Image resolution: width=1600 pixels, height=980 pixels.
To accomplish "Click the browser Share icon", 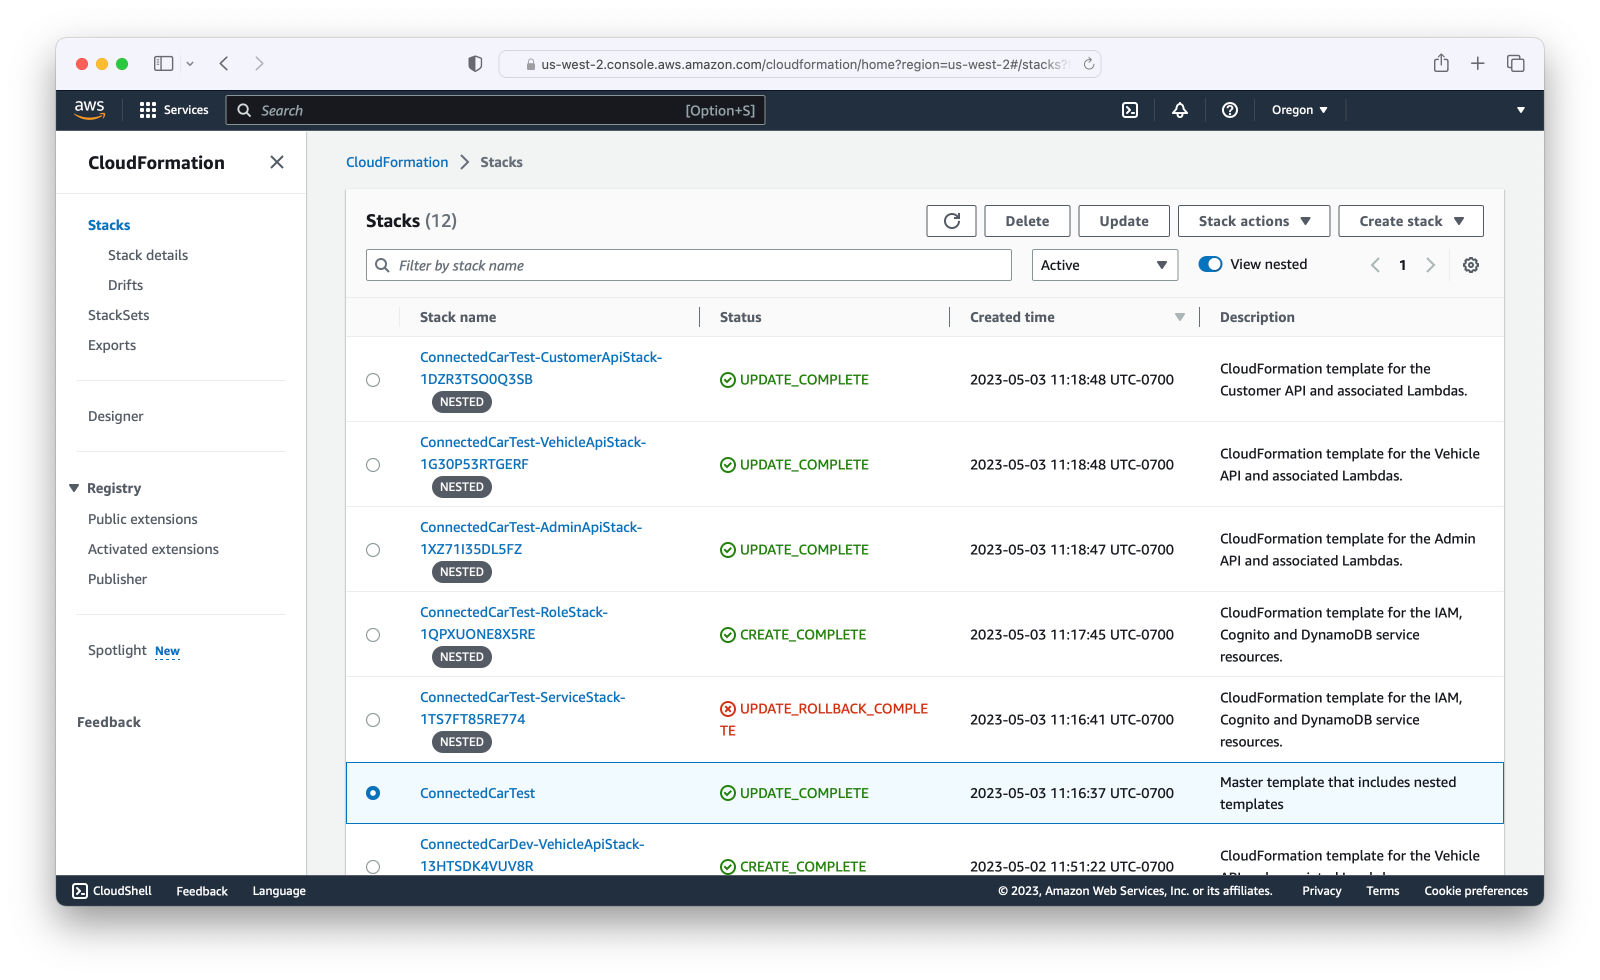I will pyautogui.click(x=1441, y=63).
